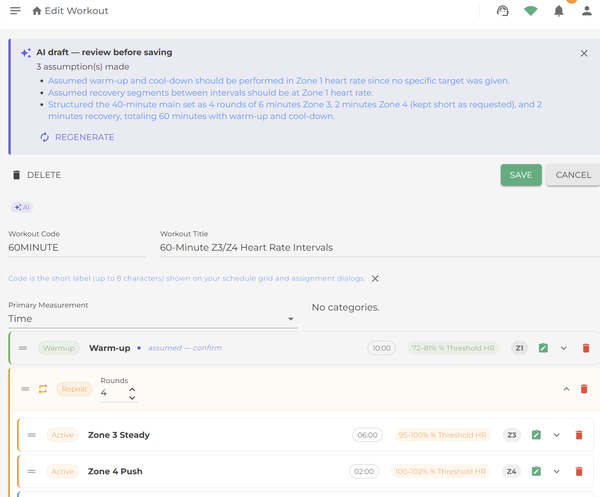Click the 'No categories.' text
Viewport: 600px width, 497px height.
(x=346, y=307)
